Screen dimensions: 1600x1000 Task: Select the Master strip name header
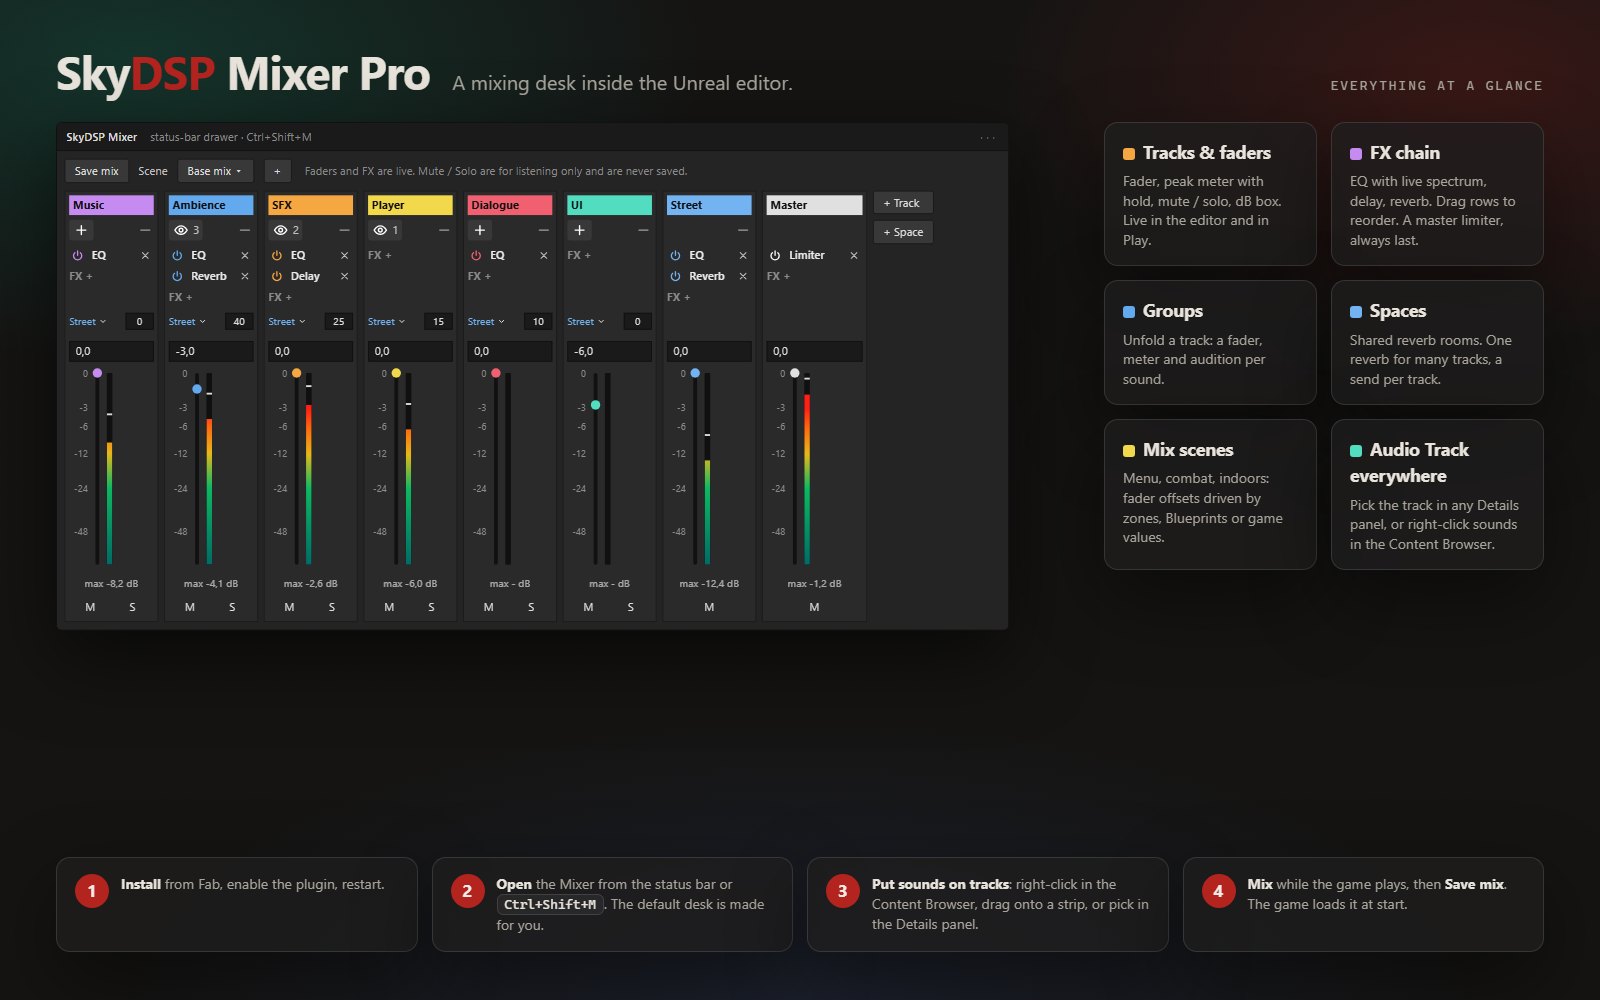814,205
